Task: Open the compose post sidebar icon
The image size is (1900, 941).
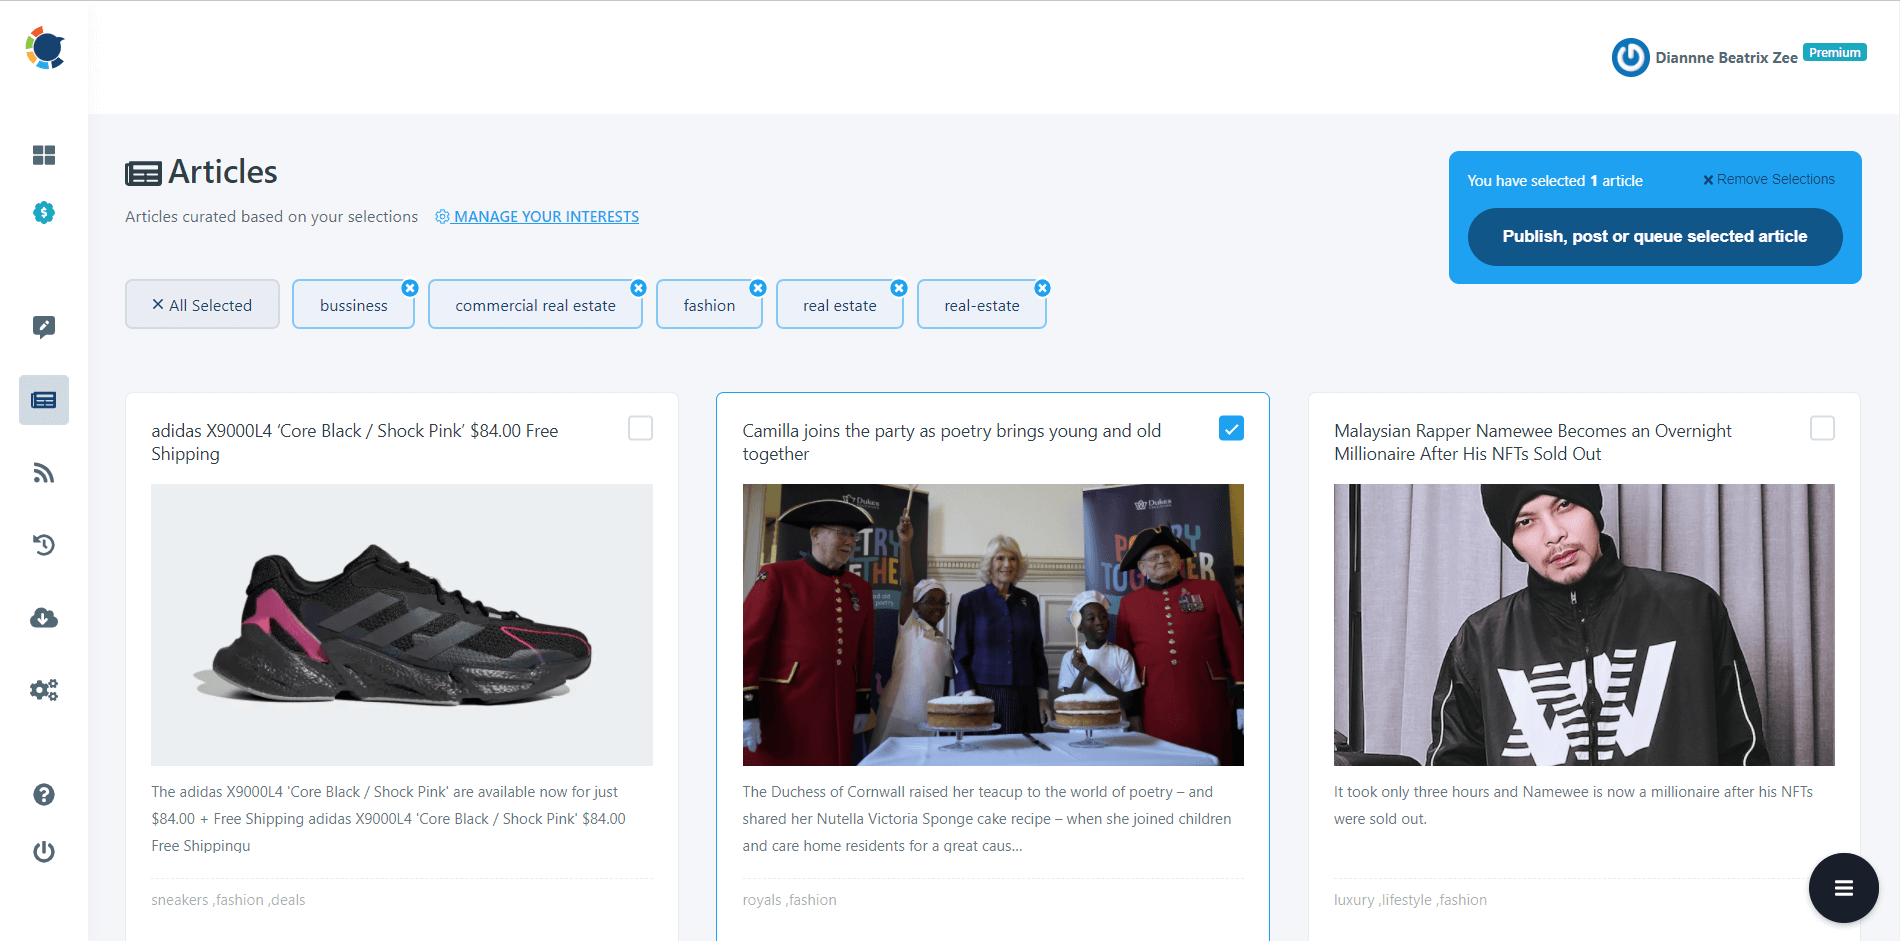Action: pos(44,327)
